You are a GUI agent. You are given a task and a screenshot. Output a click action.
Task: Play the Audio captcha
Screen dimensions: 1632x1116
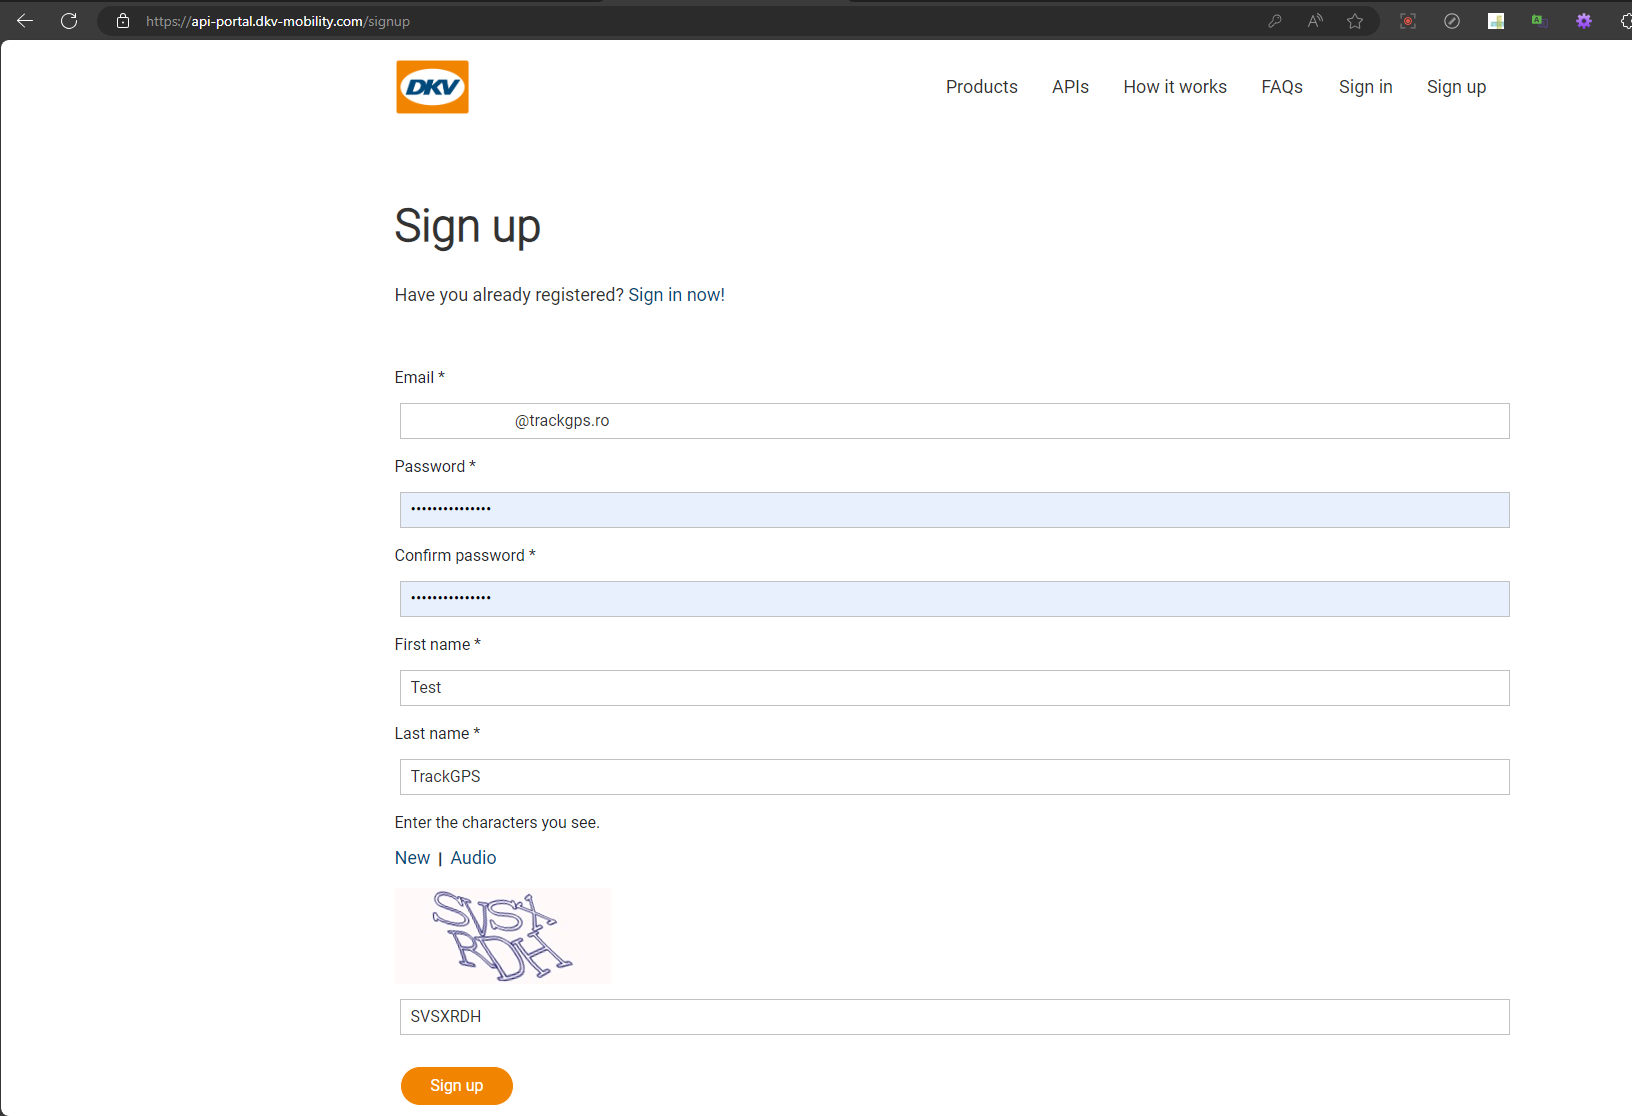(x=473, y=857)
